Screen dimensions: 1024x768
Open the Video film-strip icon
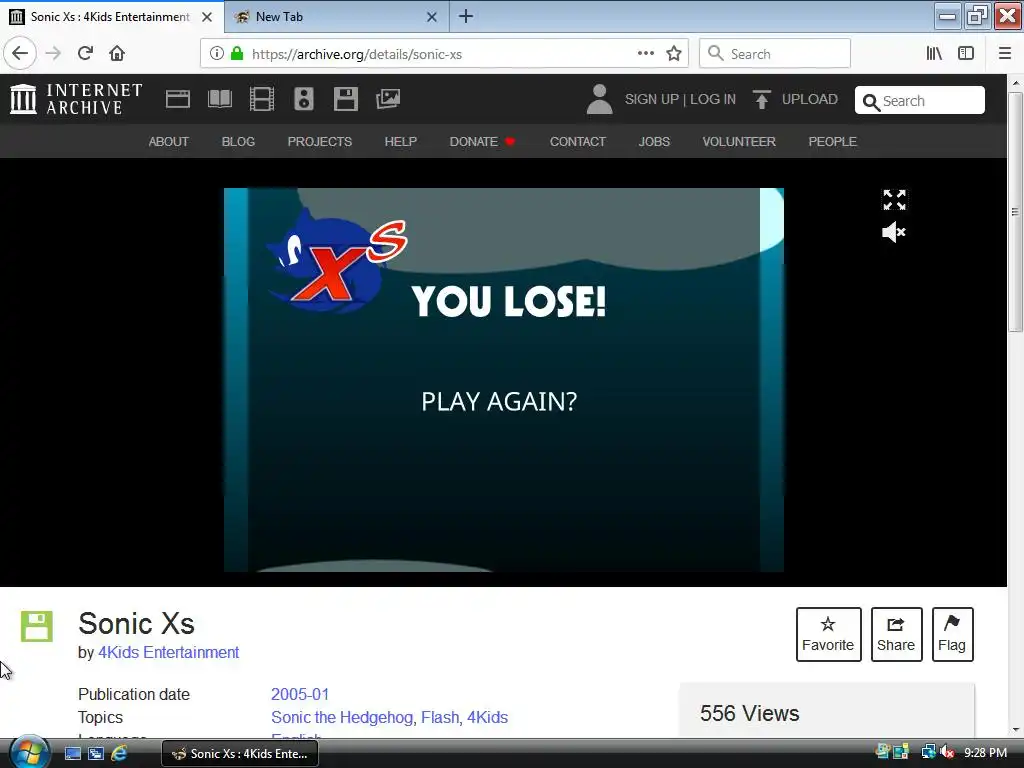(x=262, y=99)
